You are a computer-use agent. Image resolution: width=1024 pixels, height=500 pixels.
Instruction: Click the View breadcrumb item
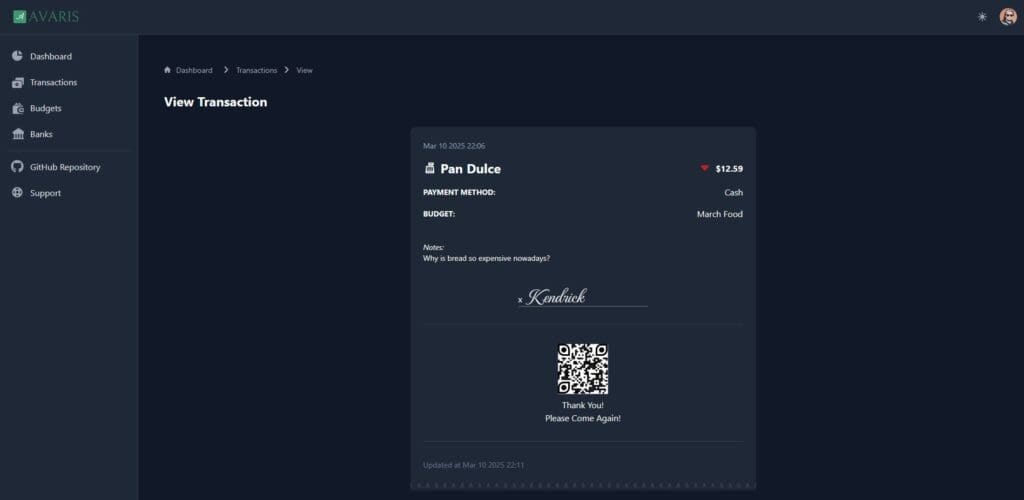[x=304, y=70]
